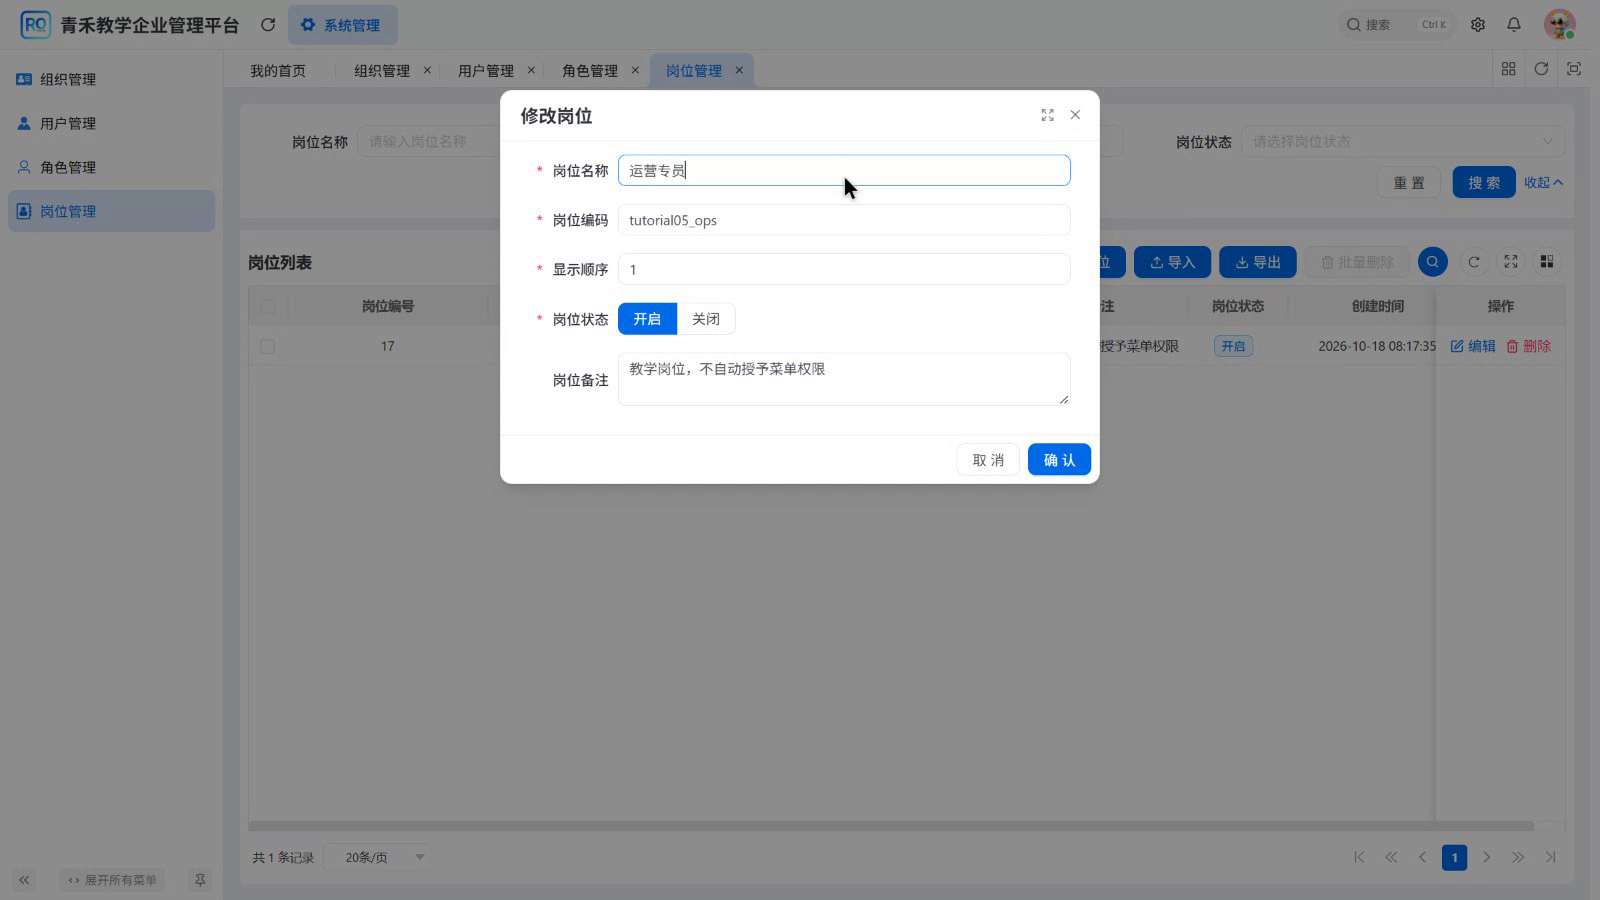
Task: Click the user avatar in top bar
Action: [1560, 24]
